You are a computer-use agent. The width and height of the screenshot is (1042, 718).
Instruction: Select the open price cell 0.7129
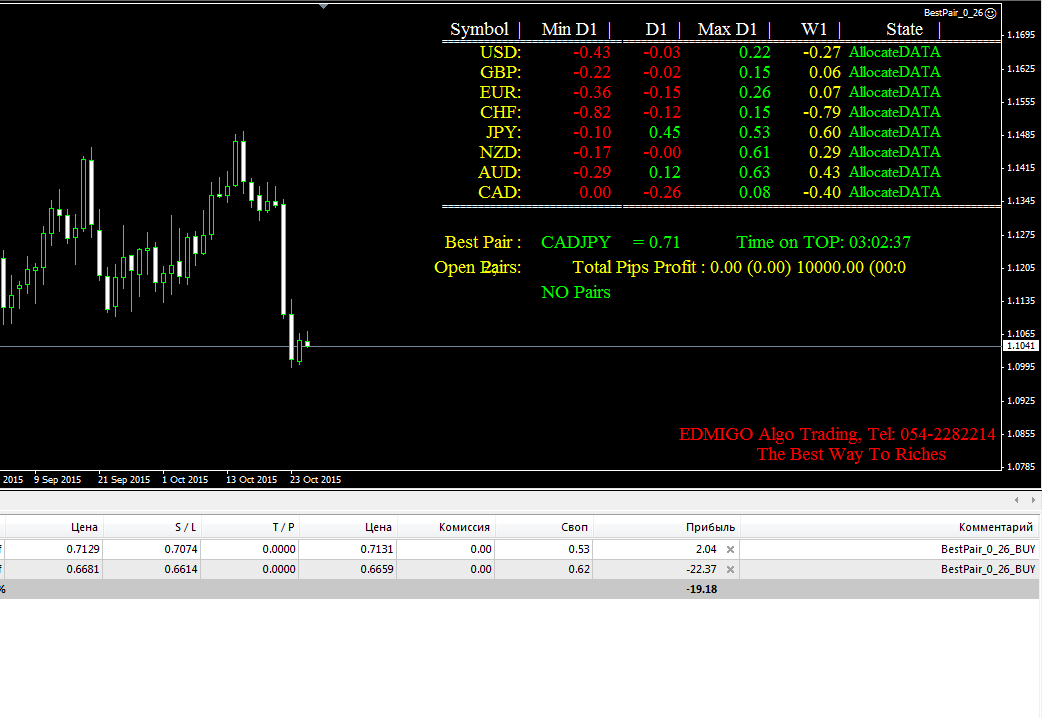click(x=82, y=549)
